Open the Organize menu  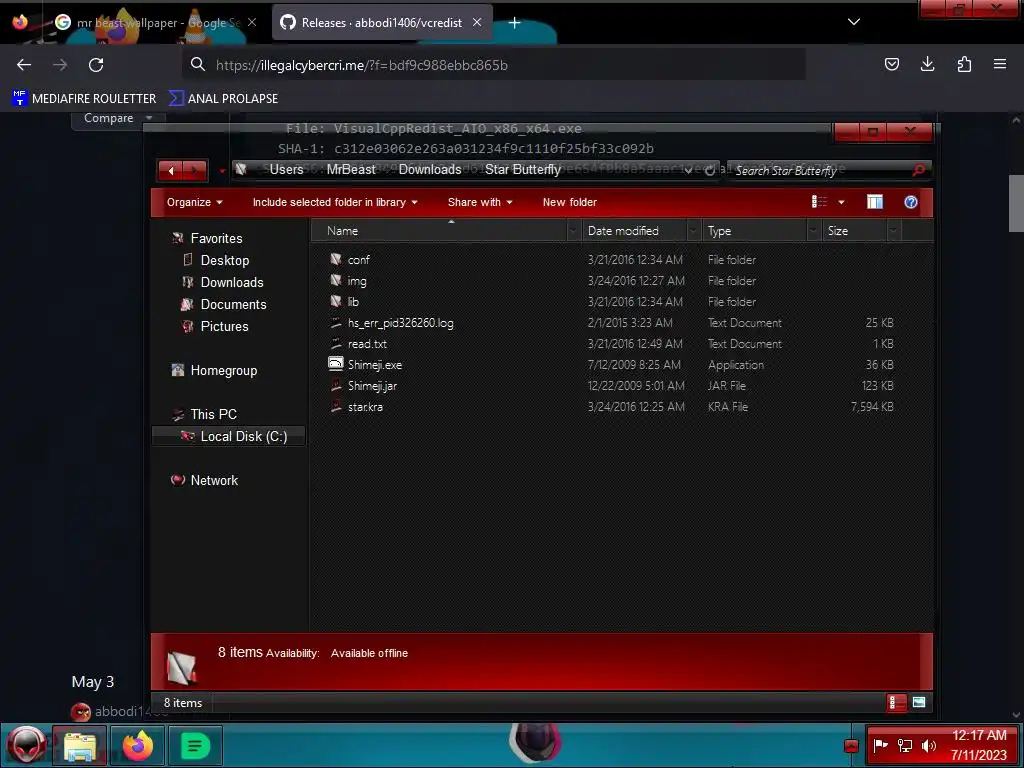195,202
